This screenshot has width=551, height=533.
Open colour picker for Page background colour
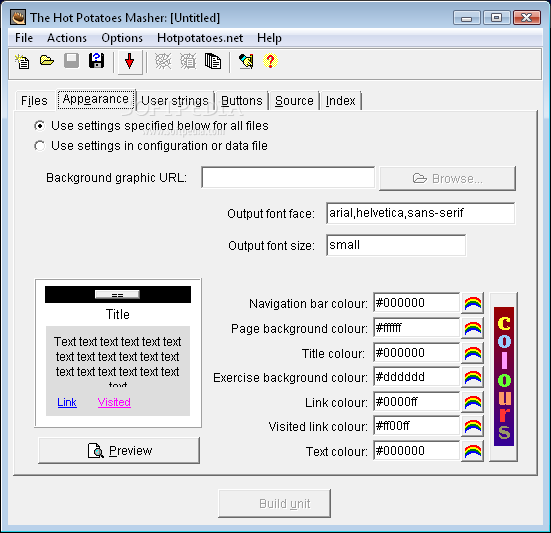(473, 328)
